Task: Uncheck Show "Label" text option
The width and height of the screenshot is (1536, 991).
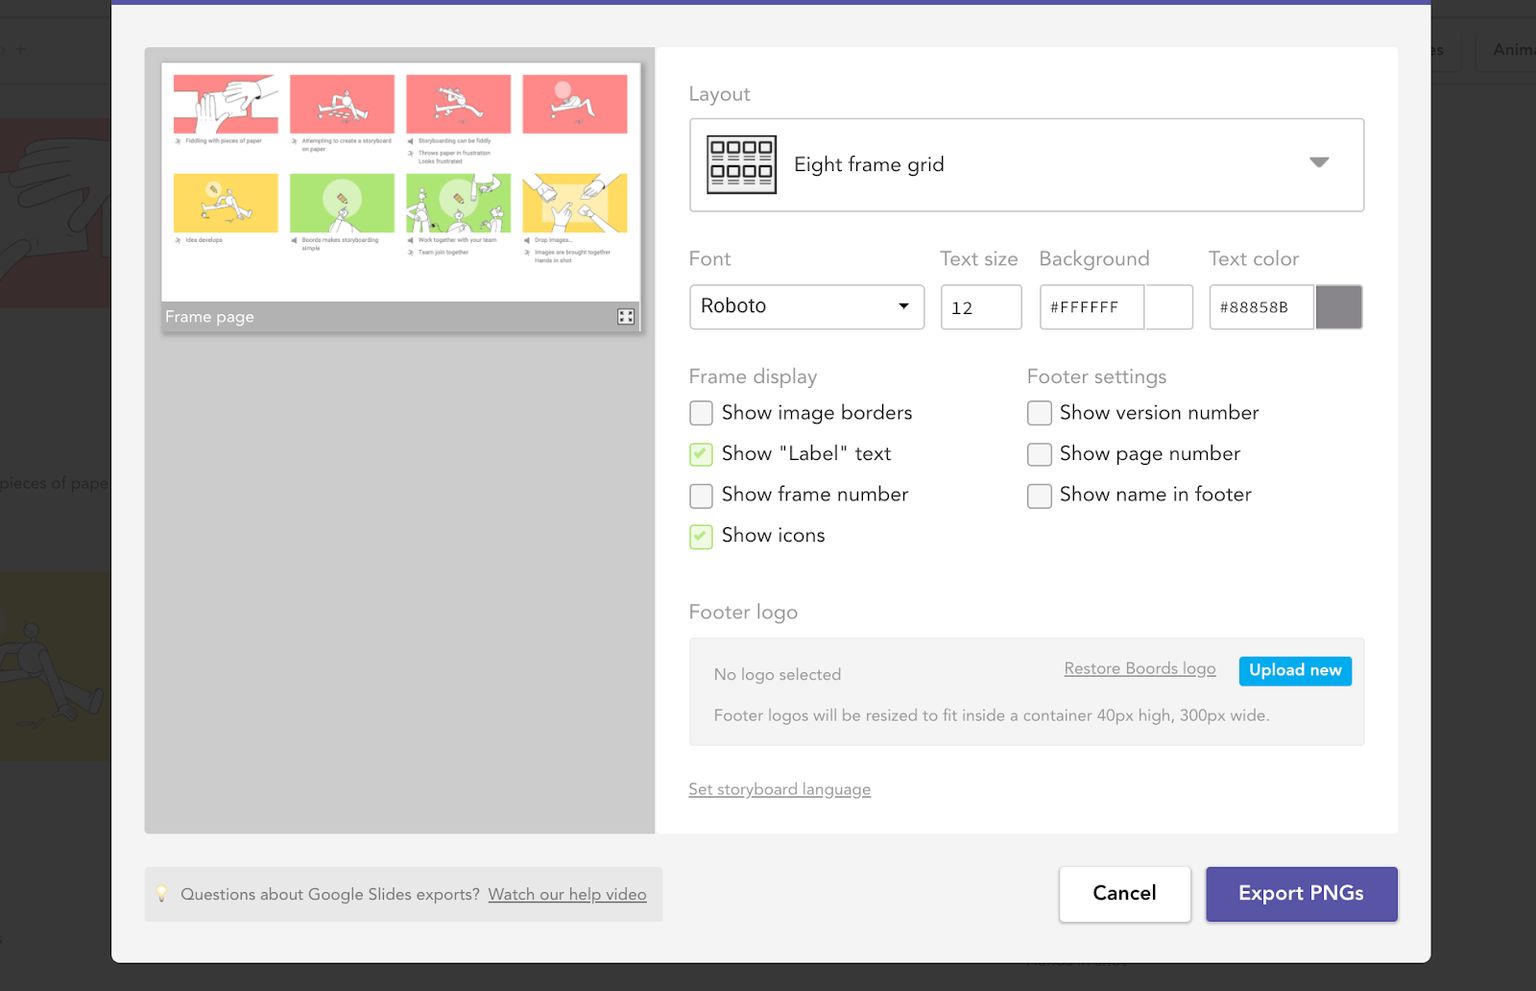Action: coord(701,454)
